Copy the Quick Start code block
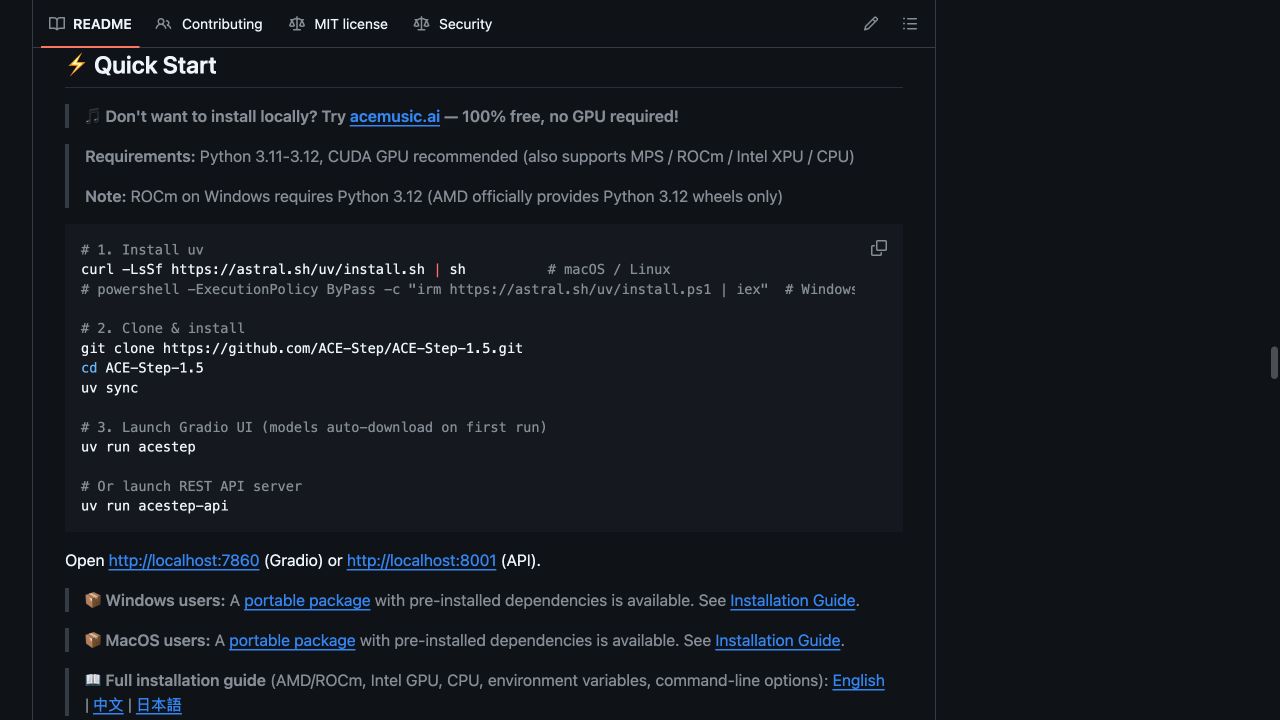Screen dimensions: 1280x720 pyautogui.click(x=879, y=248)
